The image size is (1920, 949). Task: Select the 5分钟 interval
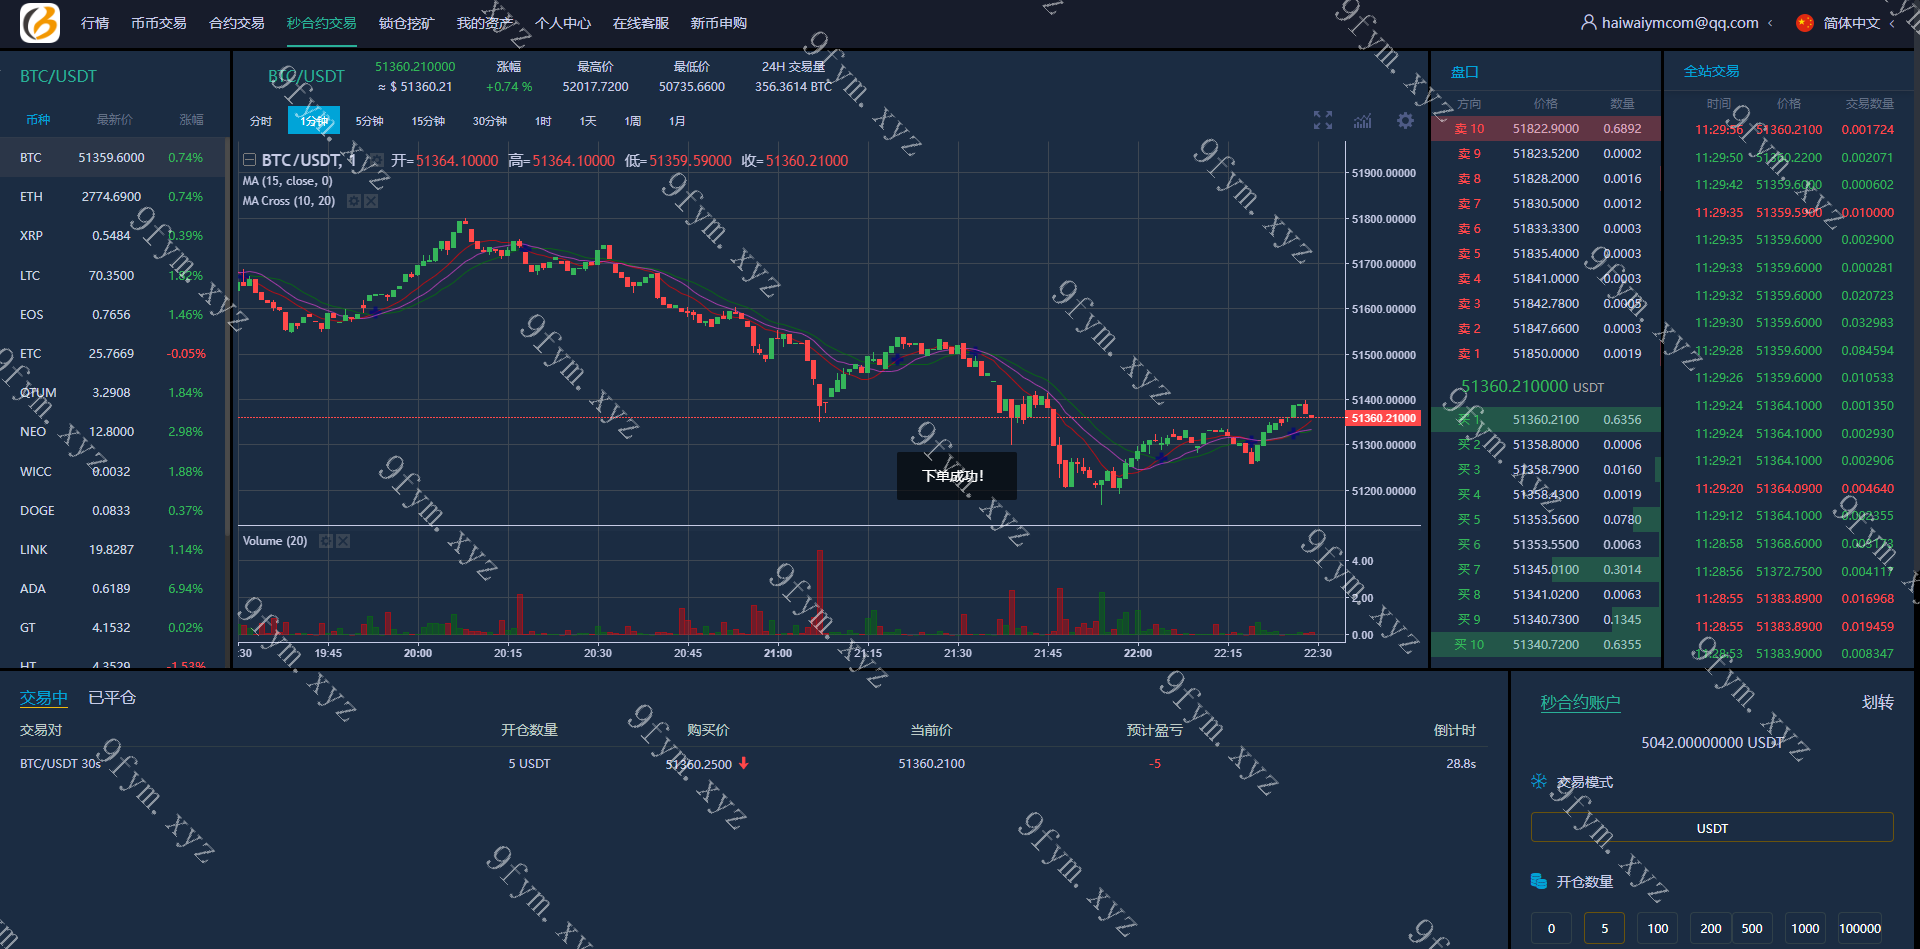370,121
